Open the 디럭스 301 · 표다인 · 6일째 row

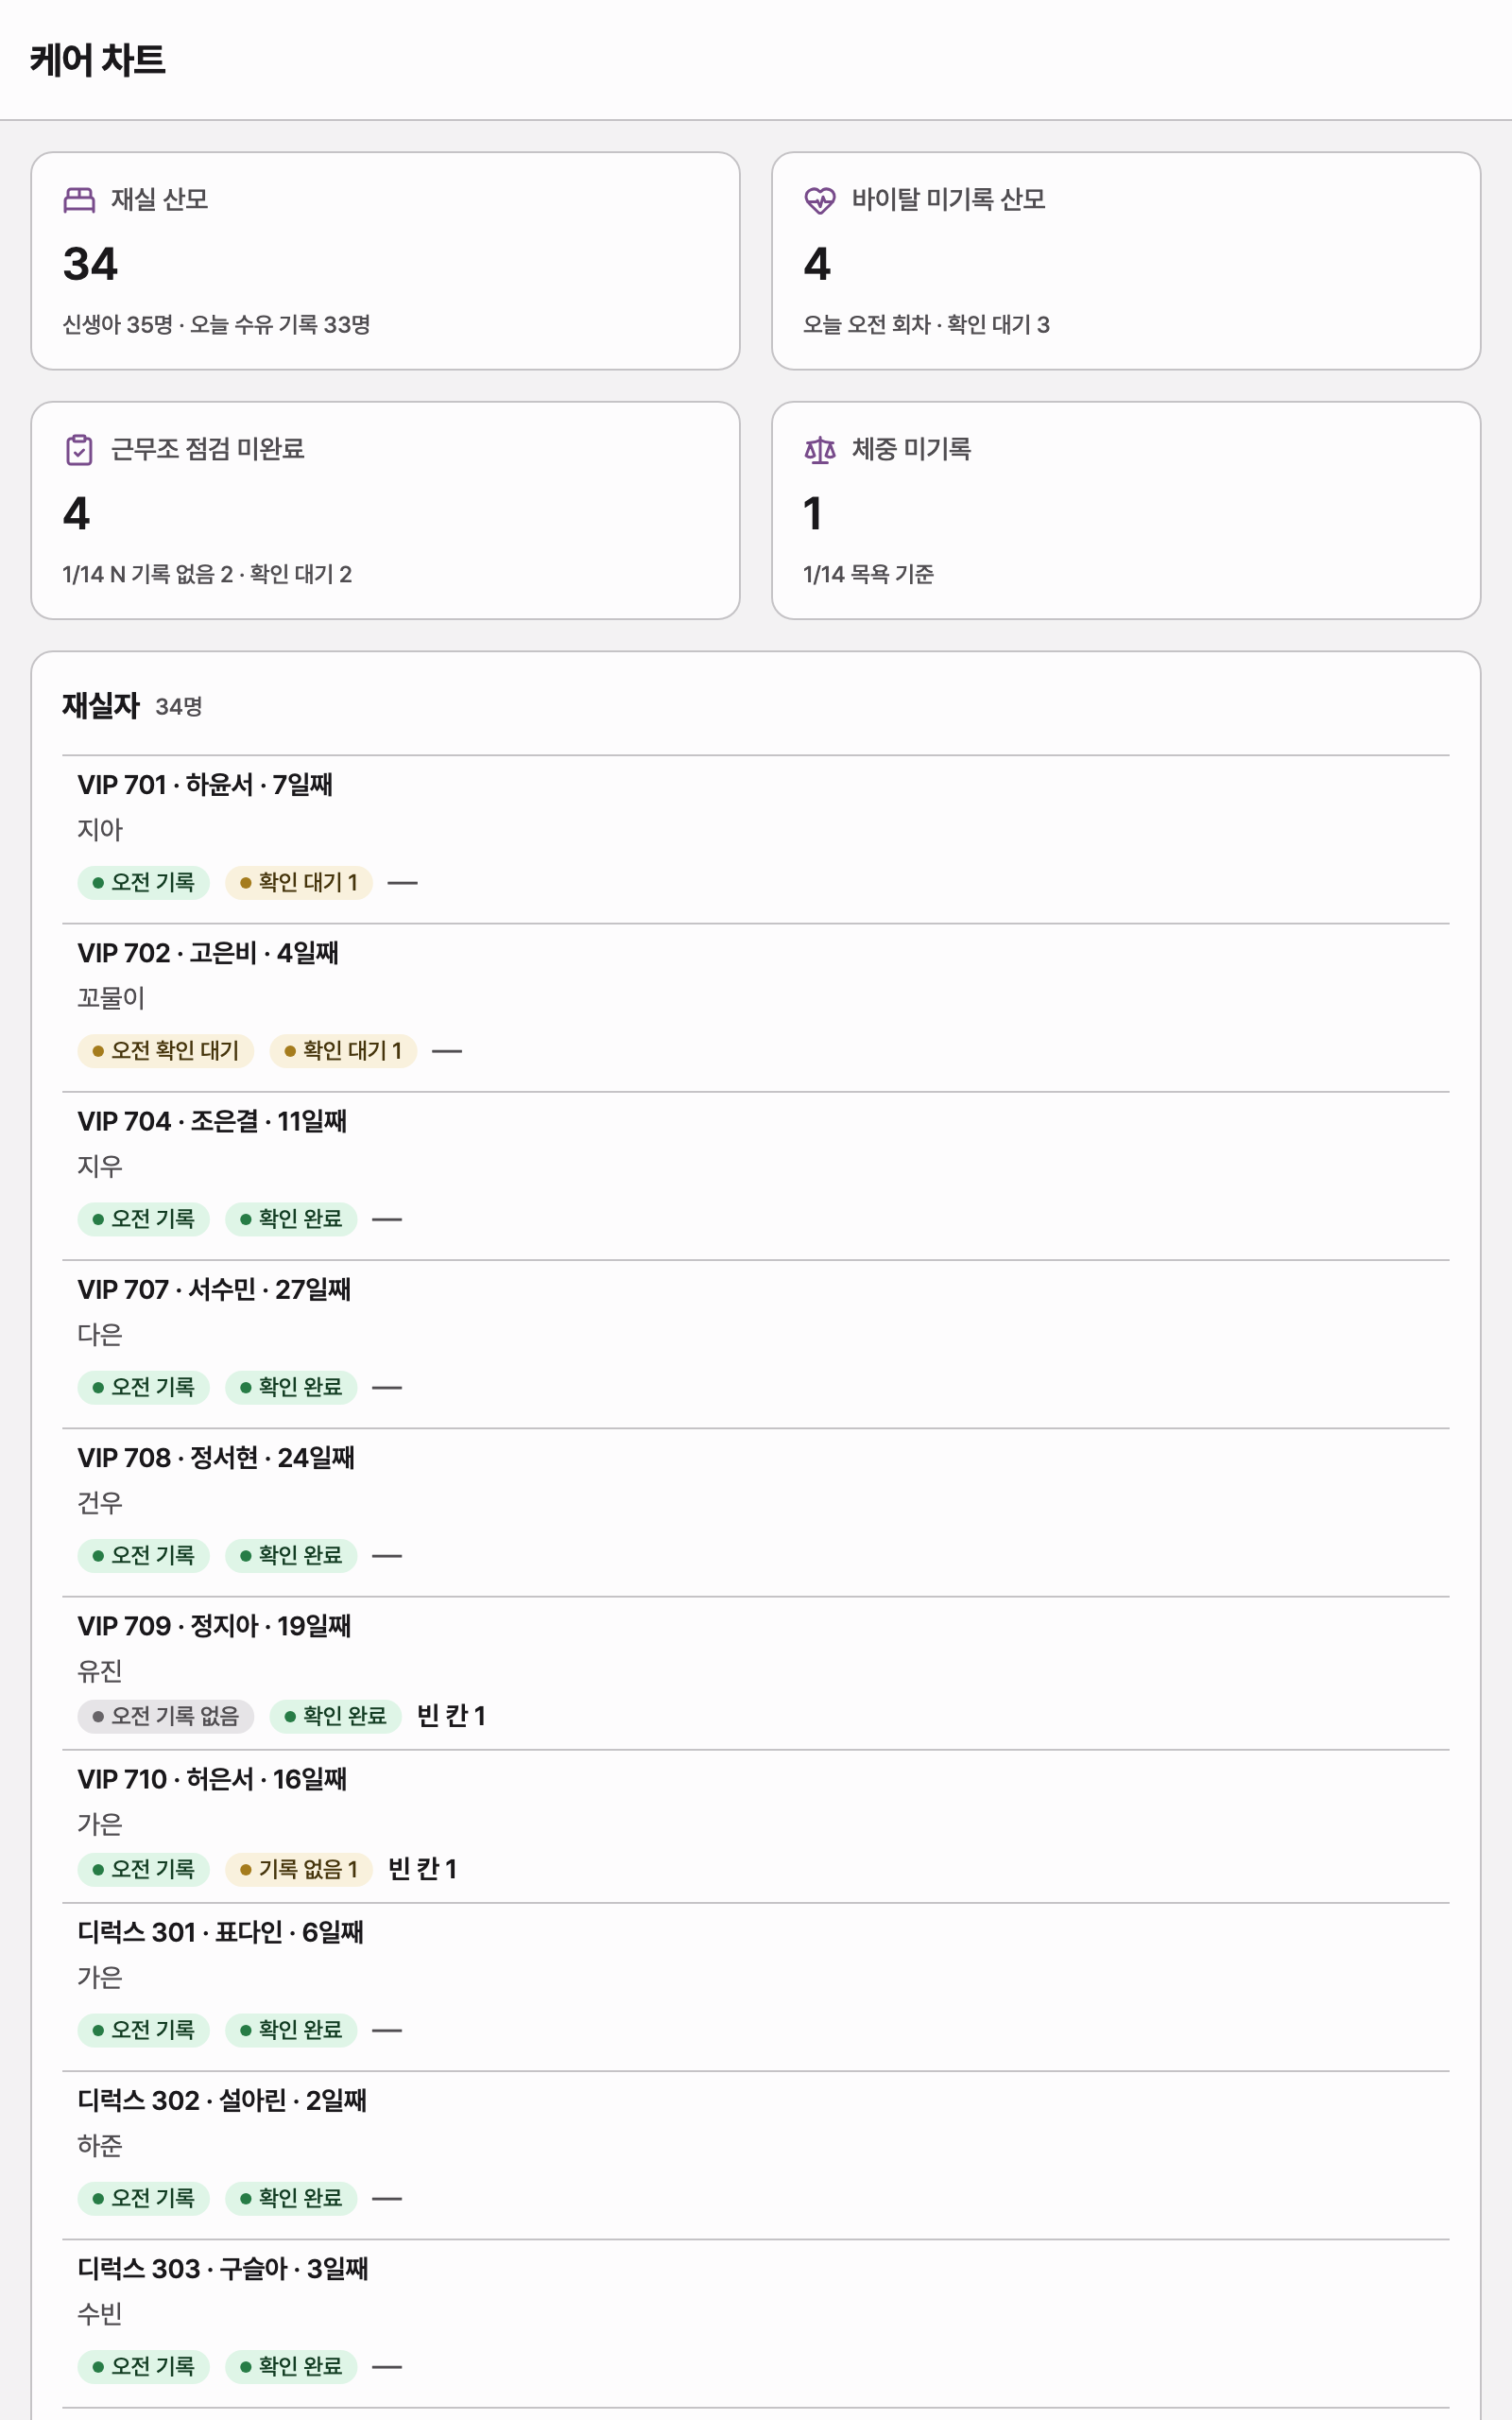coord(756,1987)
